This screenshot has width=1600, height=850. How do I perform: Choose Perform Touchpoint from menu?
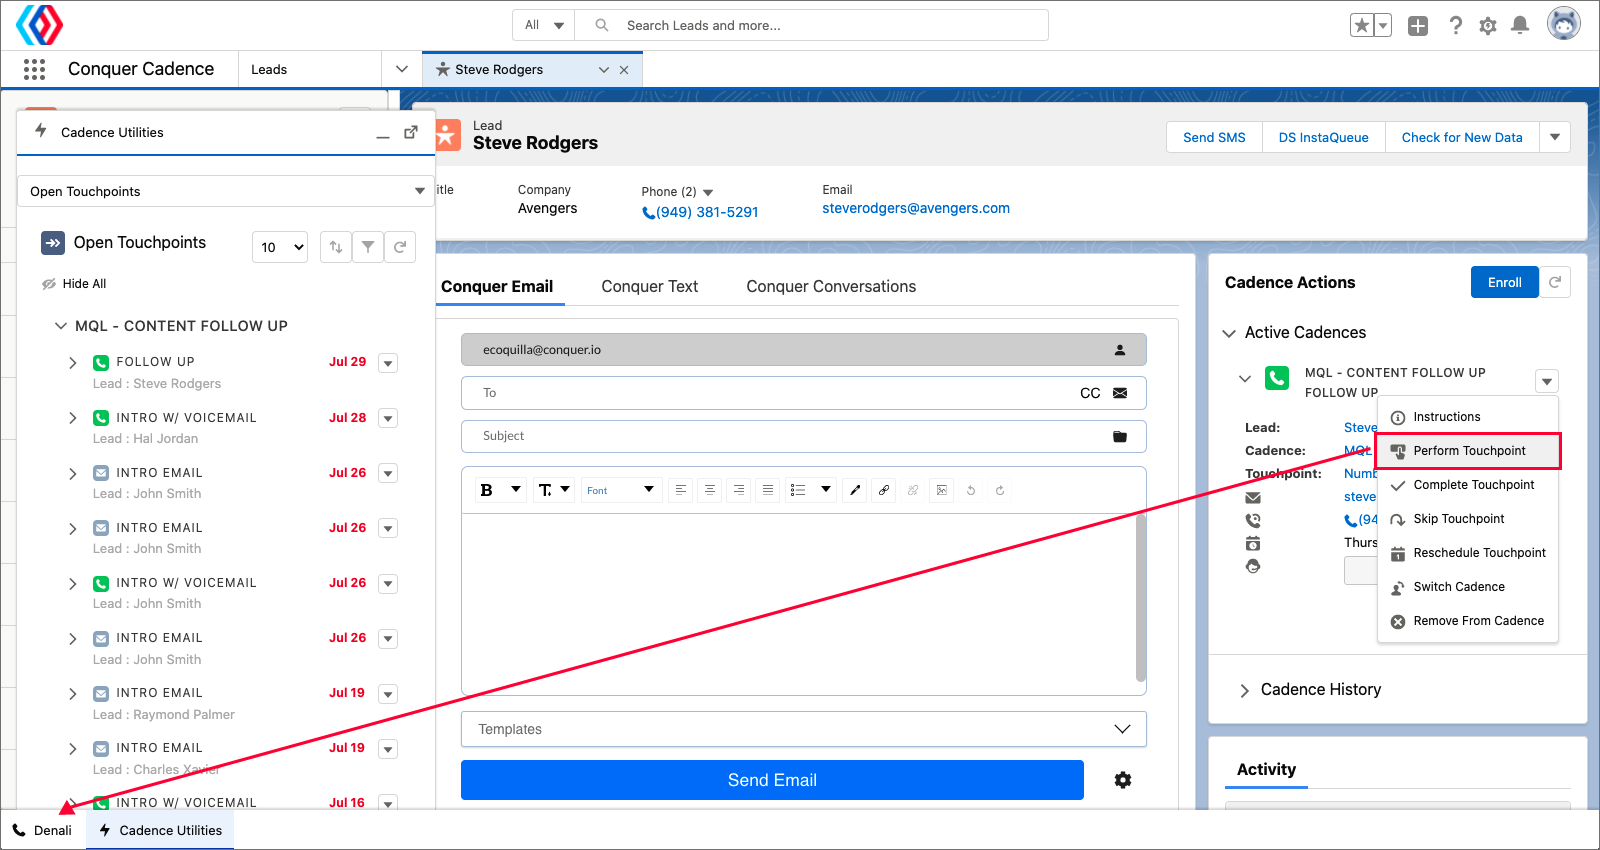(x=1468, y=451)
